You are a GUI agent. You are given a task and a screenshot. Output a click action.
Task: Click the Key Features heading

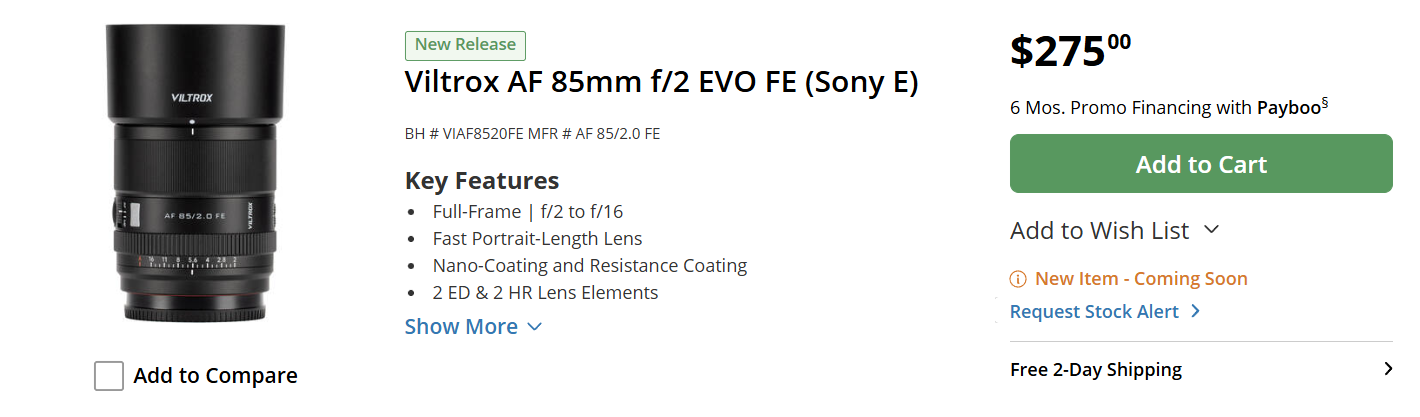[481, 181]
